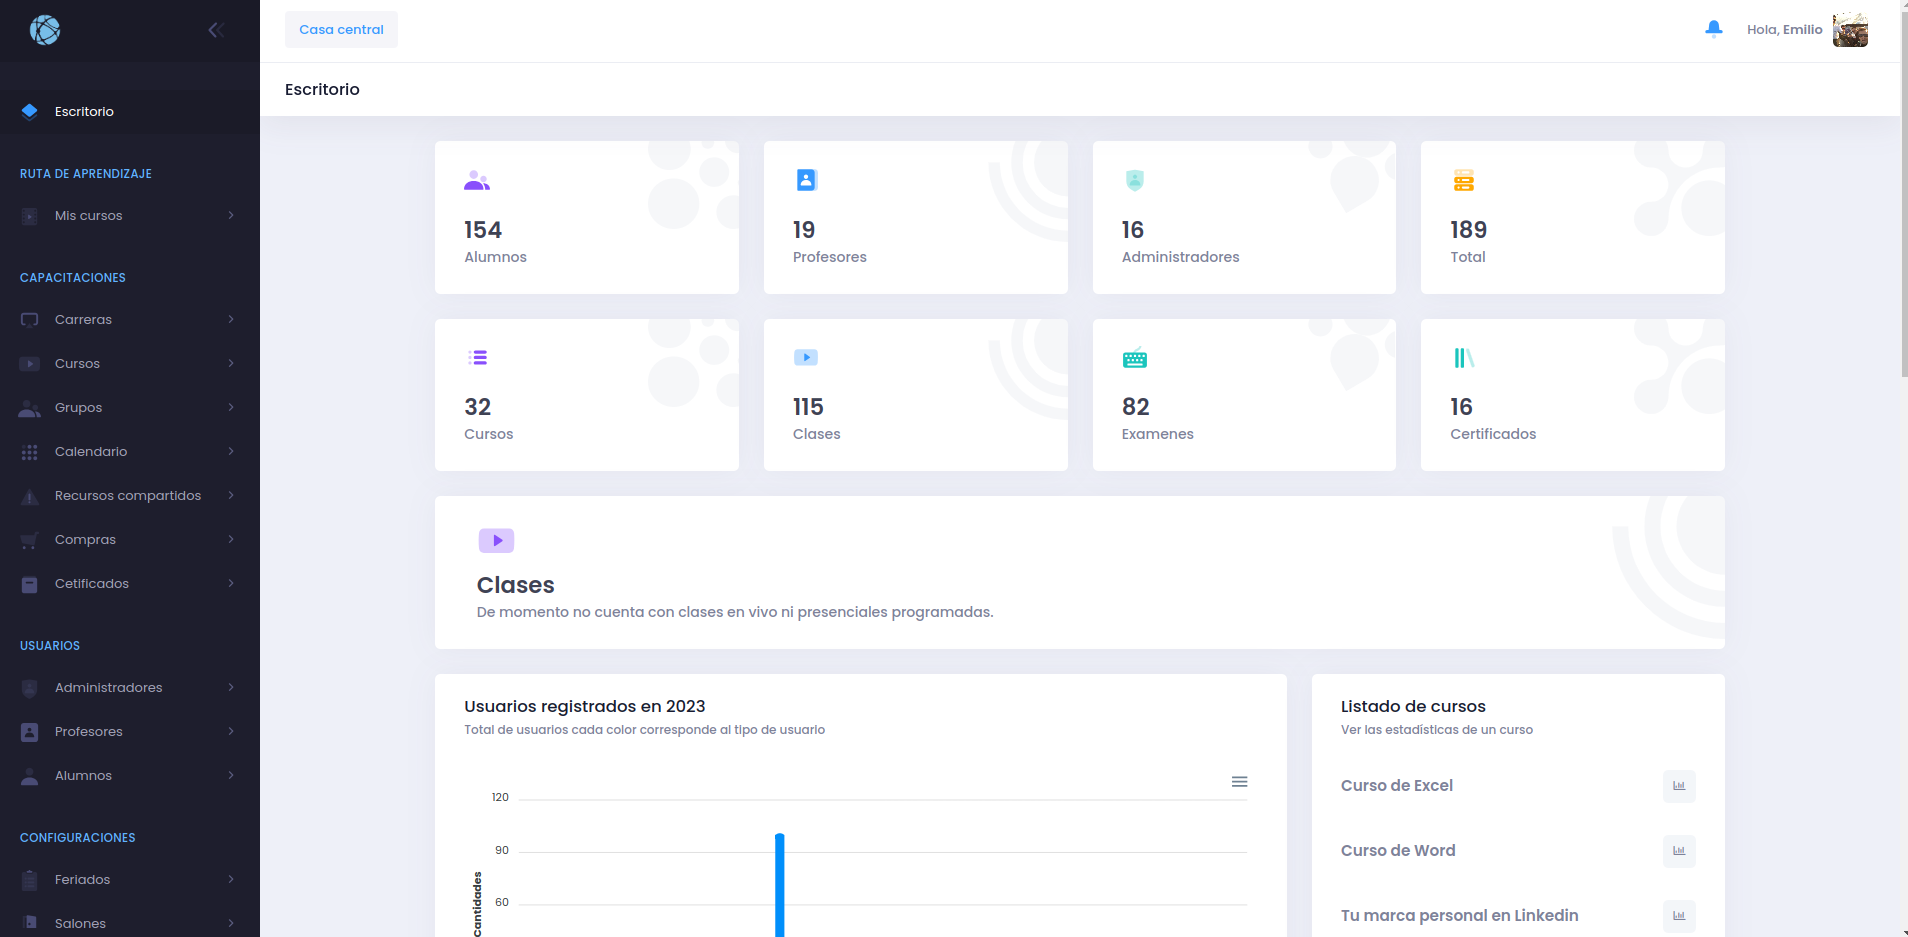
Task: Click the Examenes keyboard icon
Action: pos(1135,357)
